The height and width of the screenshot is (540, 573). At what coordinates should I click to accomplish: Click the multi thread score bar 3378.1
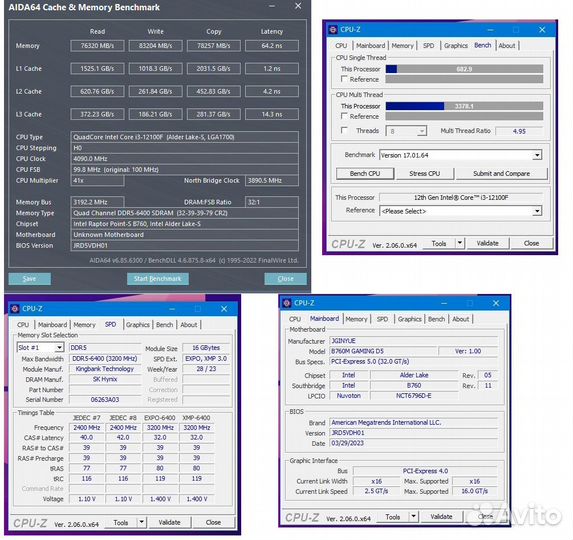[464, 106]
